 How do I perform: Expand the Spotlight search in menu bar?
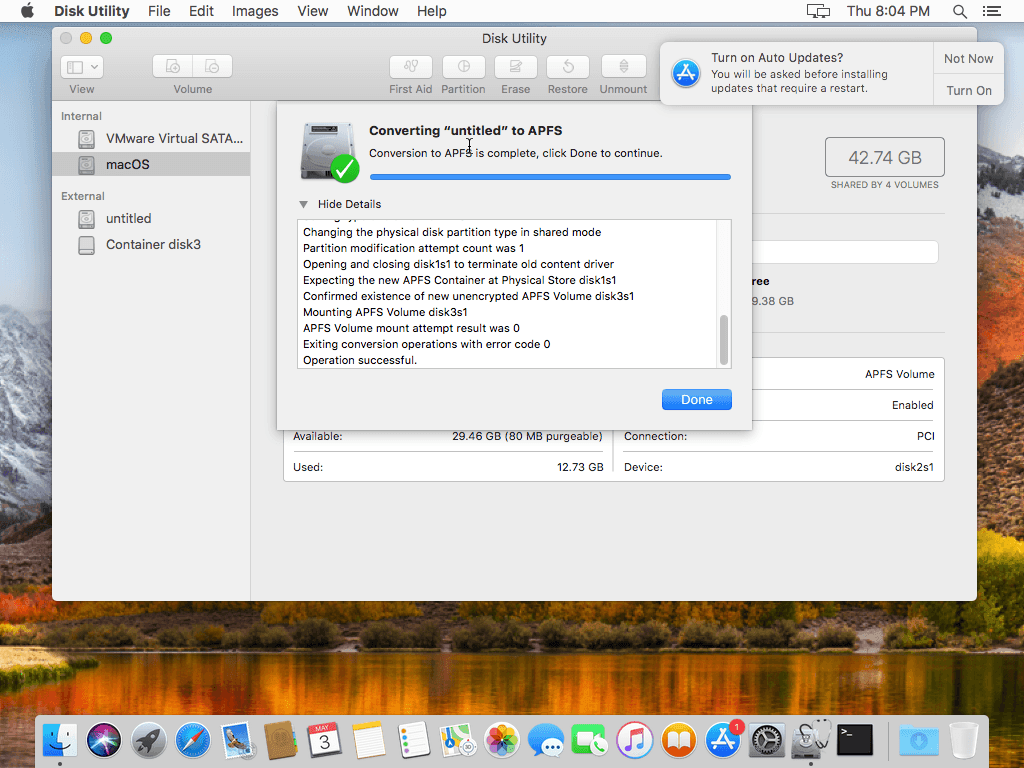pos(959,11)
